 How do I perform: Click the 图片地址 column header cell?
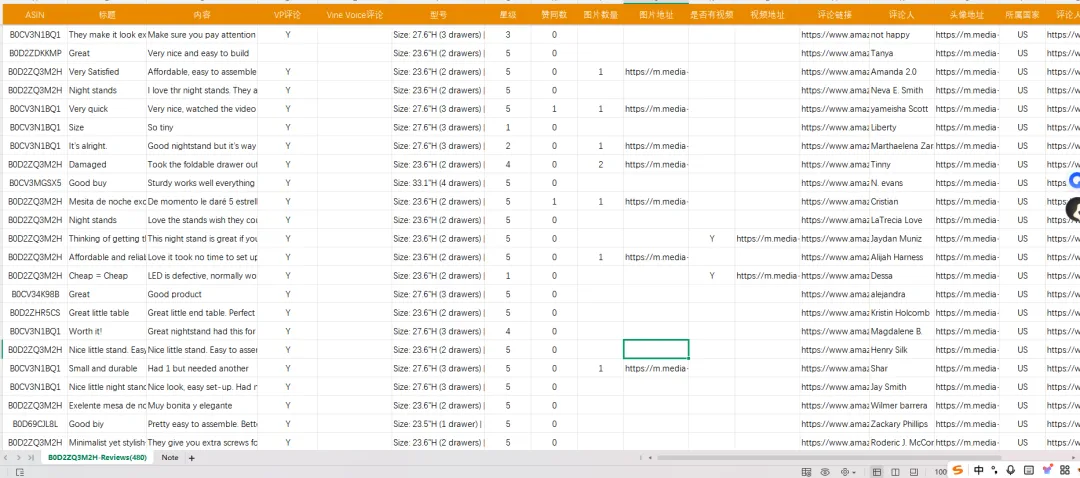click(656, 14)
